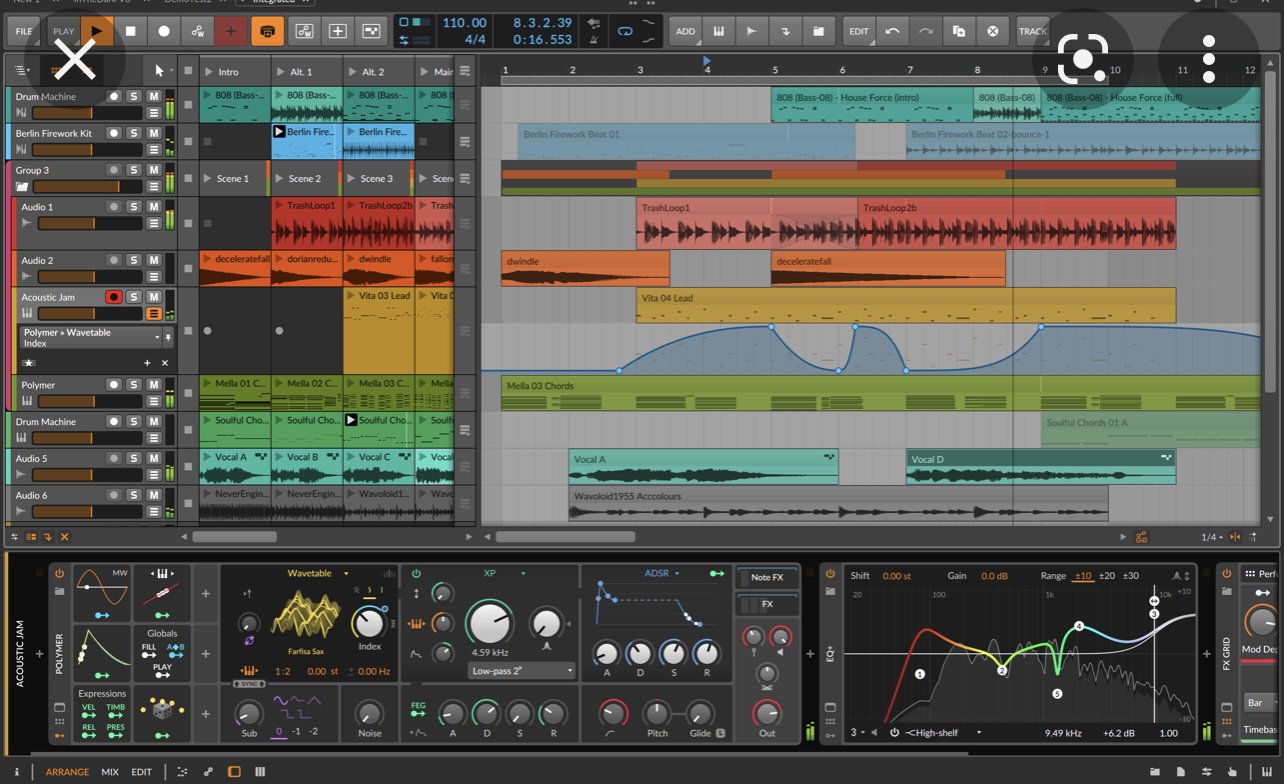
Task: Open Polymer » Wavetable Index lane dropdown
Action: tap(91, 337)
